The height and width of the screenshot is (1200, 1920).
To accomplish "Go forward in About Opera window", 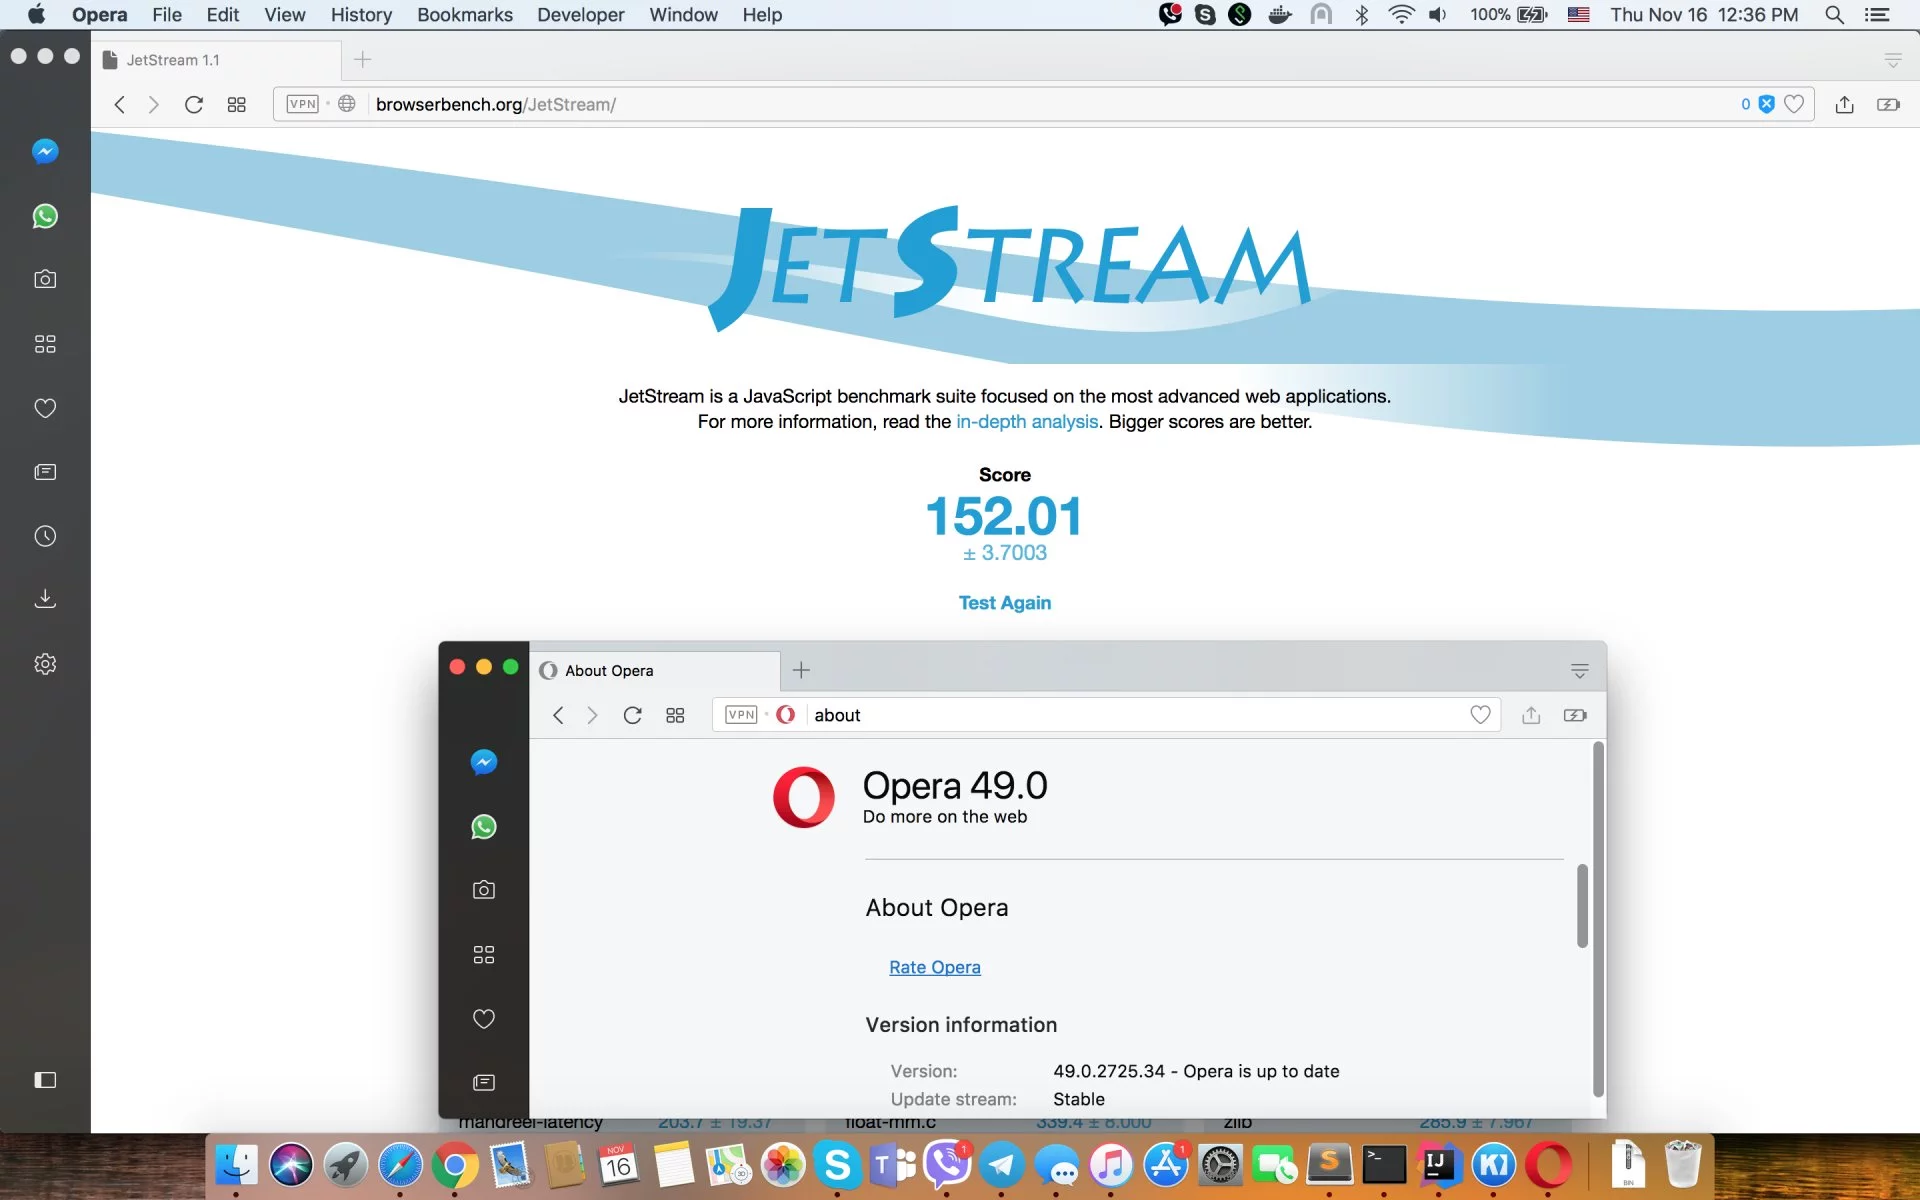I will (x=592, y=715).
